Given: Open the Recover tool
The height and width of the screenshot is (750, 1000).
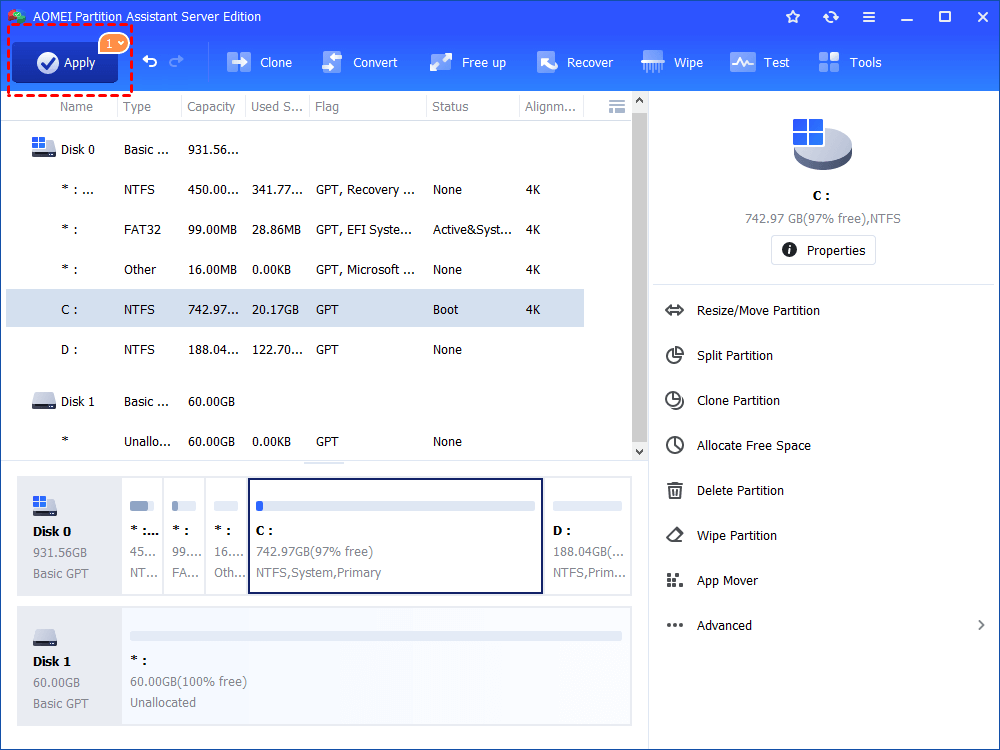Looking at the screenshot, I should click(x=575, y=62).
